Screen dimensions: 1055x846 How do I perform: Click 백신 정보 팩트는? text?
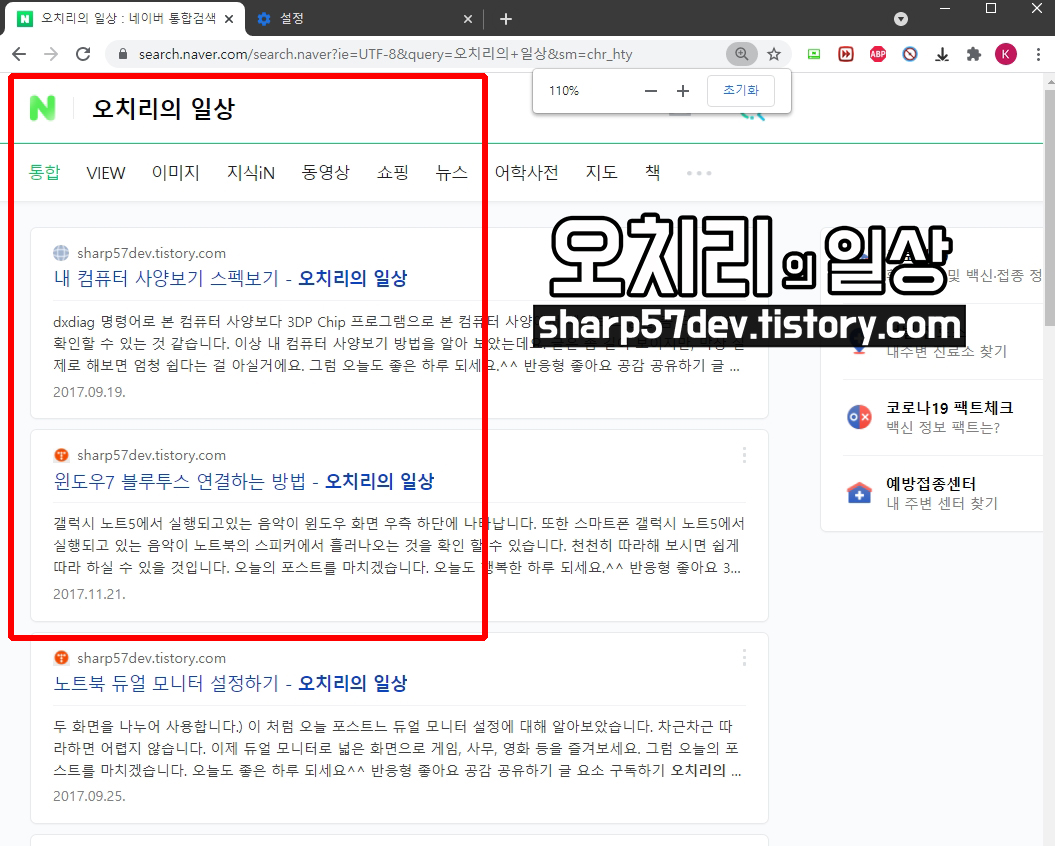click(943, 427)
